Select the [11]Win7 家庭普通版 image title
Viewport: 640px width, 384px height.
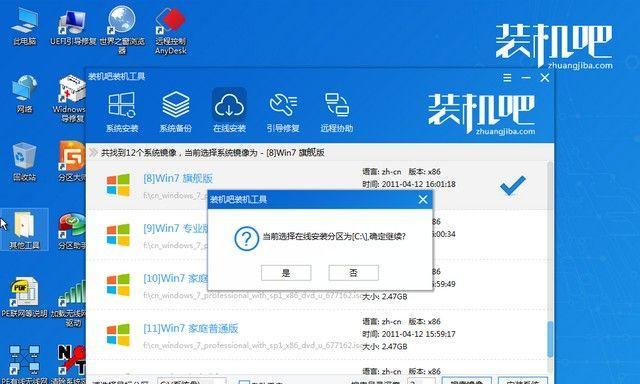pyautogui.click(x=191, y=328)
